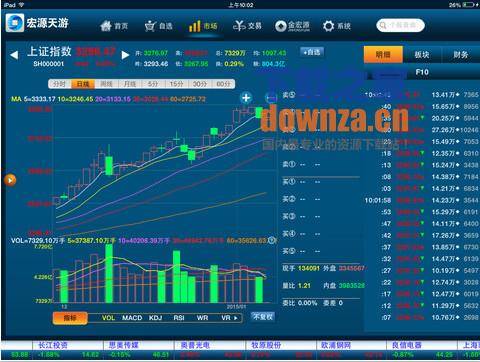Select the MACD indicator
Screen dimensions: 480x362
click(132, 318)
